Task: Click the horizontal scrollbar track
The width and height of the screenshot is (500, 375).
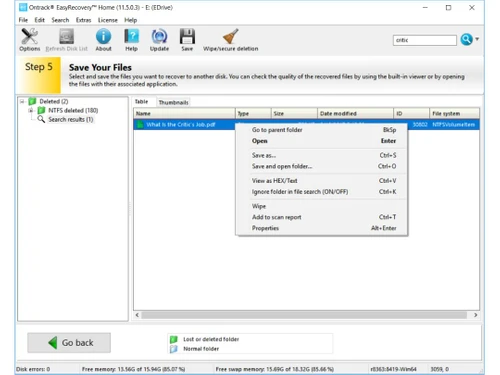Action: (304, 315)
